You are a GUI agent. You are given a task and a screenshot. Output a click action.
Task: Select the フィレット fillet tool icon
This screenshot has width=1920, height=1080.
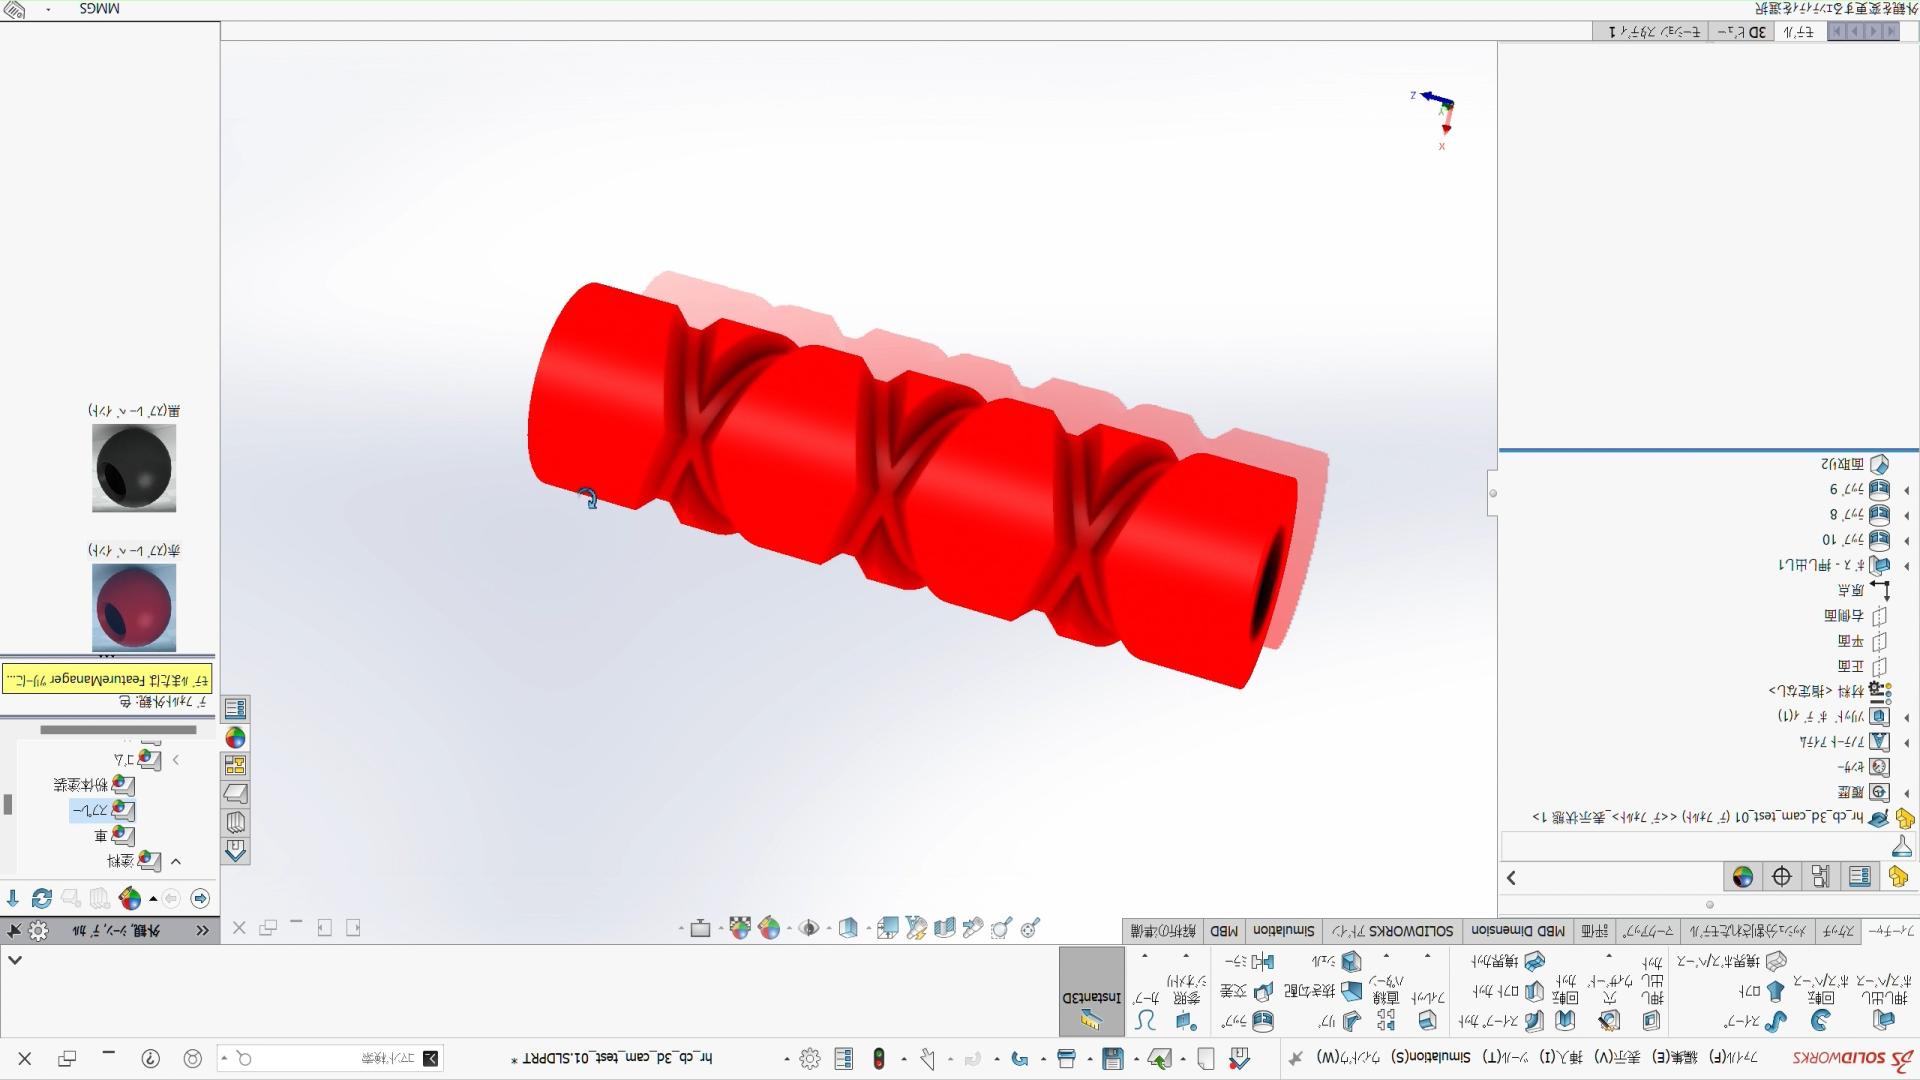click(1428, 1020)
